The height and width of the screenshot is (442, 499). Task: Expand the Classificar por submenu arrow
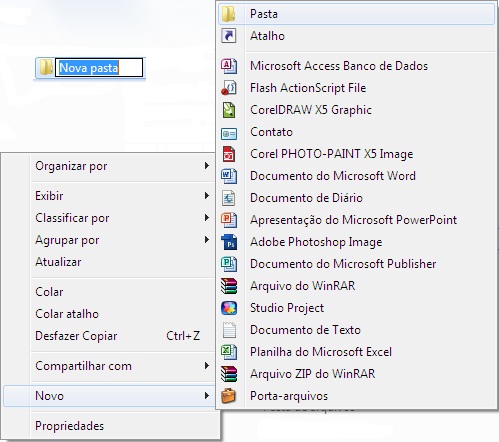[207, 218]
